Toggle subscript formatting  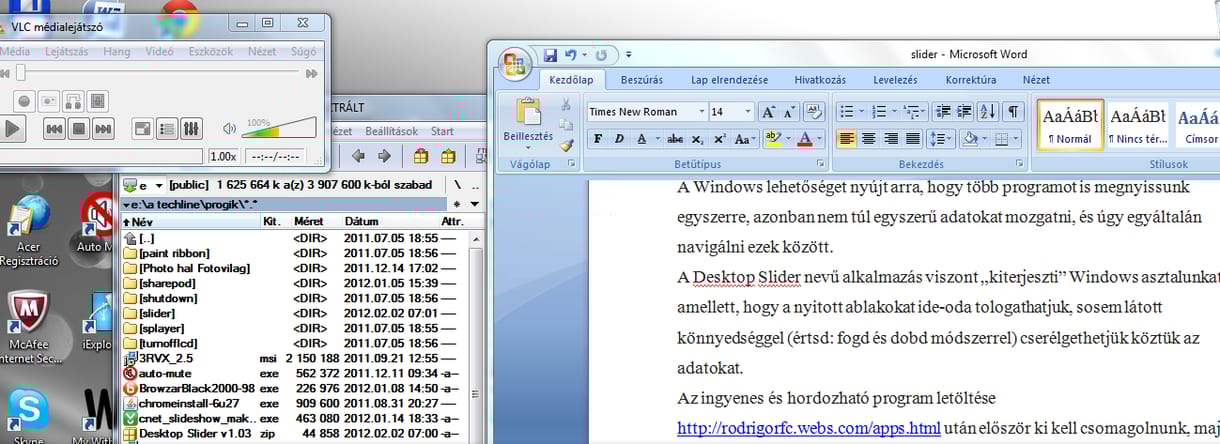[x=697, y=139]
